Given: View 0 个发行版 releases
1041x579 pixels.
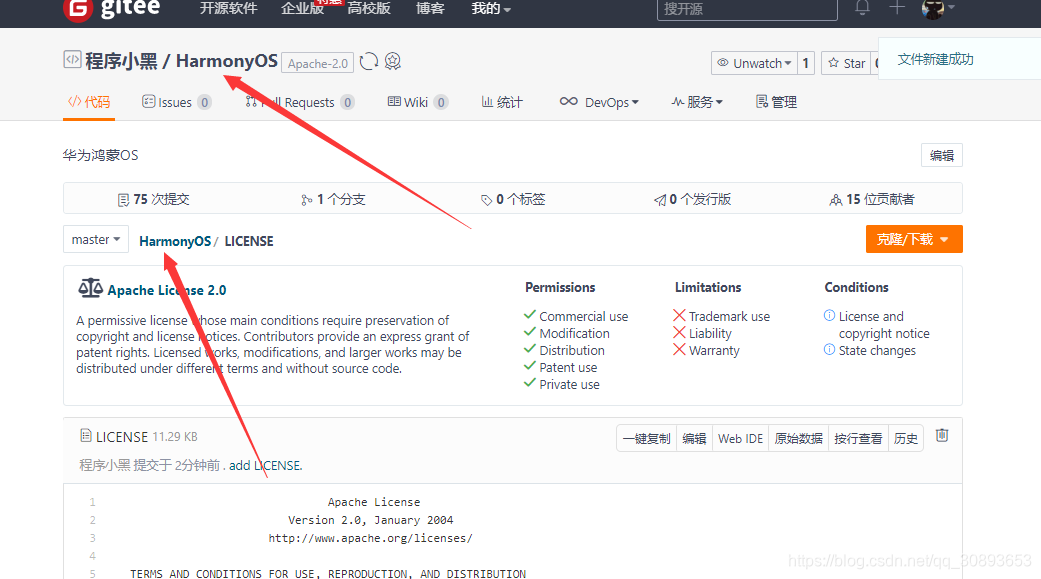Looking at the screenshot, I should (692, 199).
